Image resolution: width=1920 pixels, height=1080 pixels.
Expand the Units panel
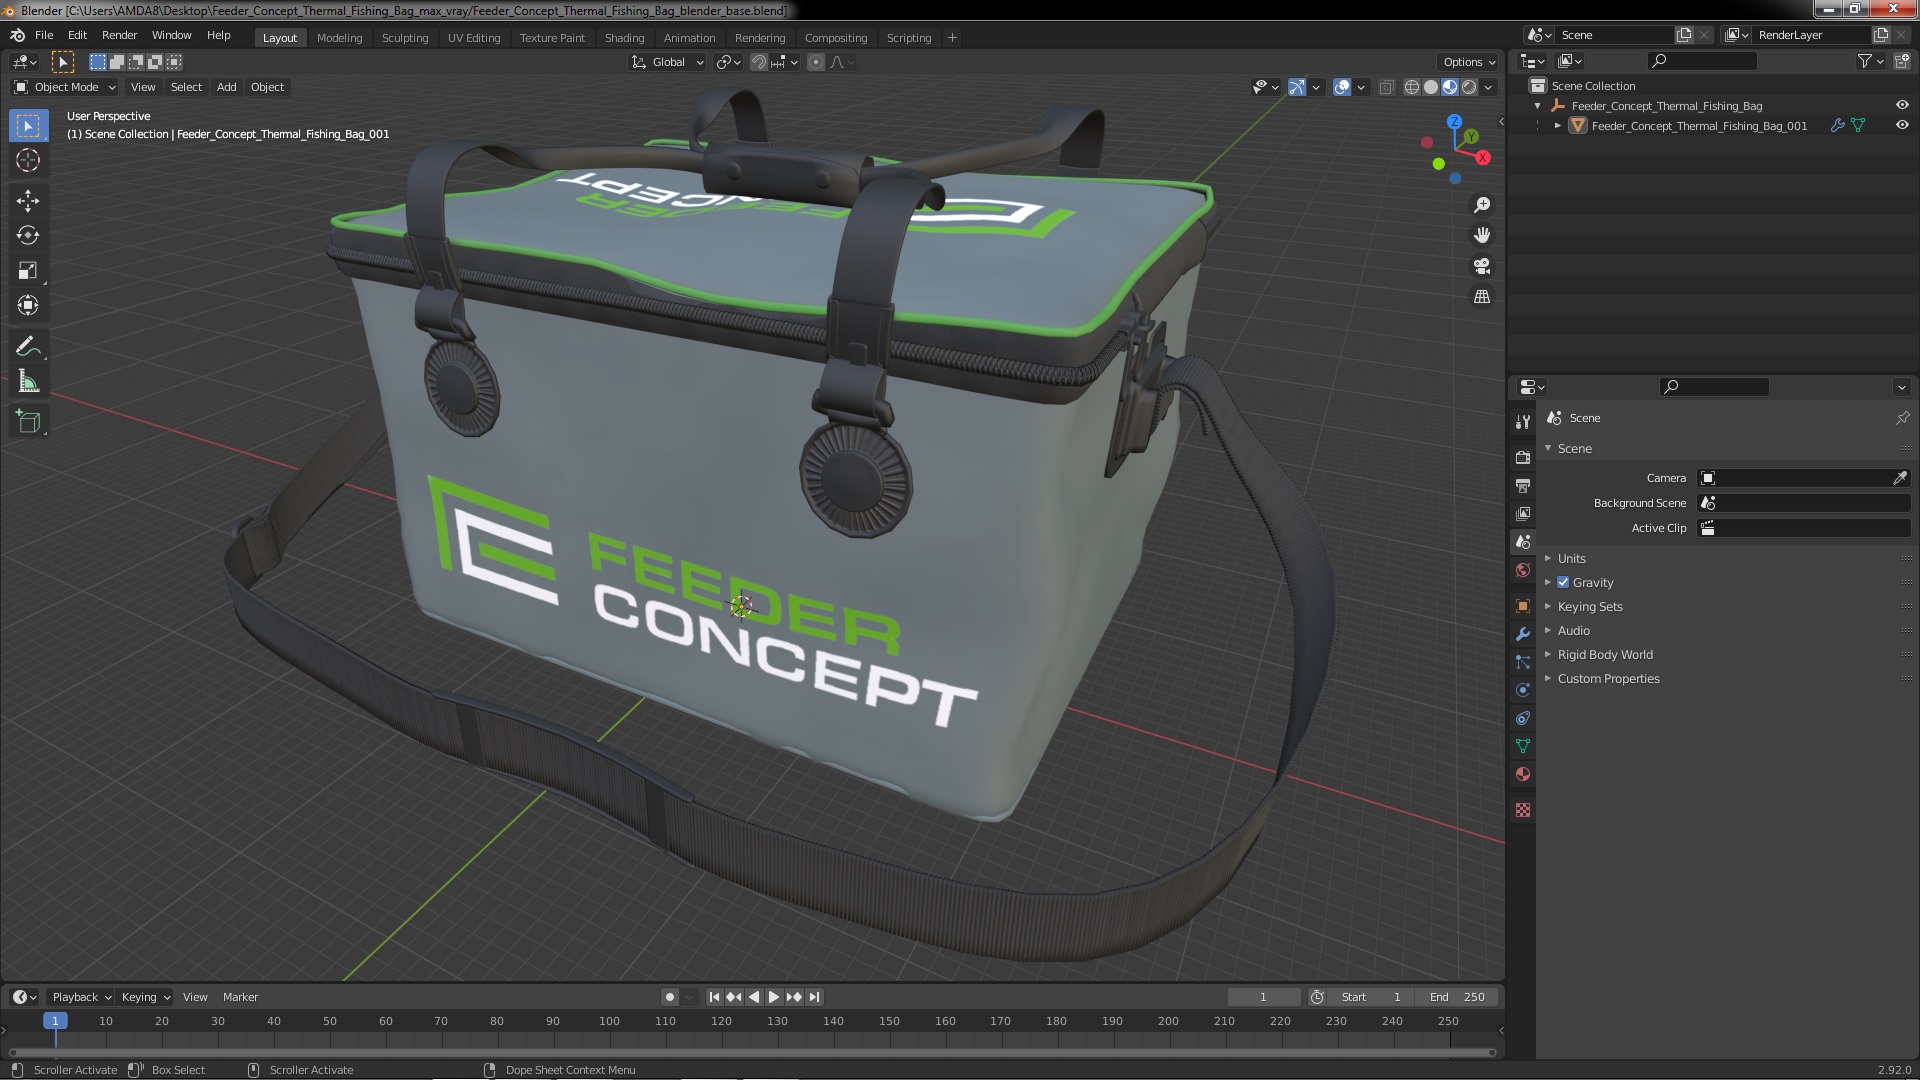tap(1571, 558)
